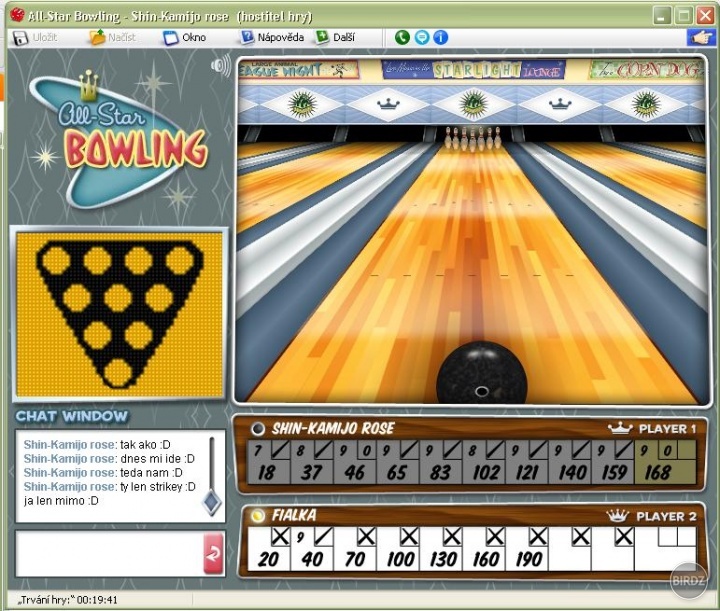The image size is (720, 611).
Task: Click the SHIN-KAMIJO ROSE player name
Action: (333, 429)
